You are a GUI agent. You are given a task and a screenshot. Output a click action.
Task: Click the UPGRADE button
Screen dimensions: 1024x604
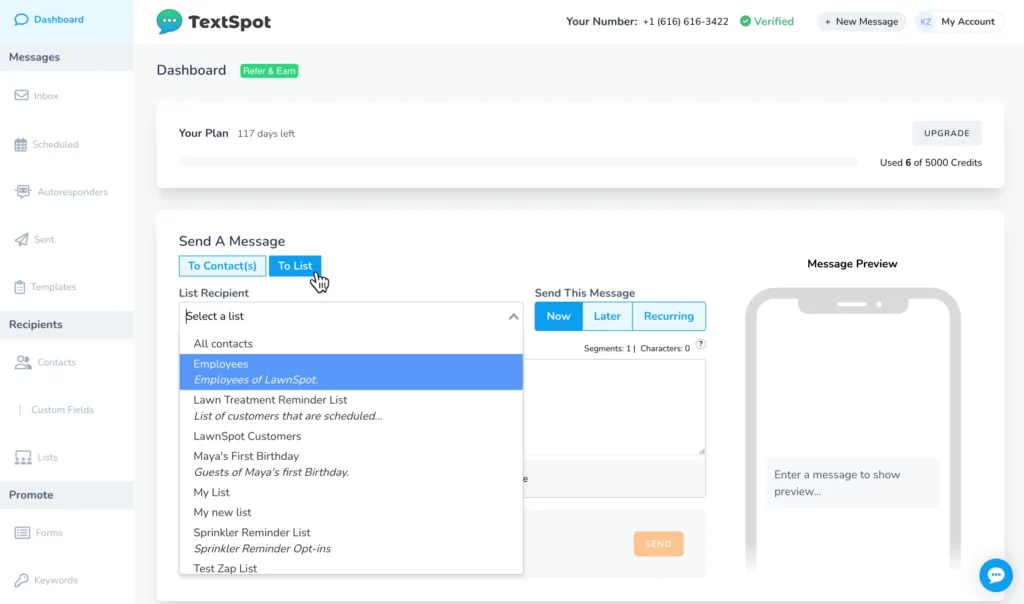[x=946, y=133]
